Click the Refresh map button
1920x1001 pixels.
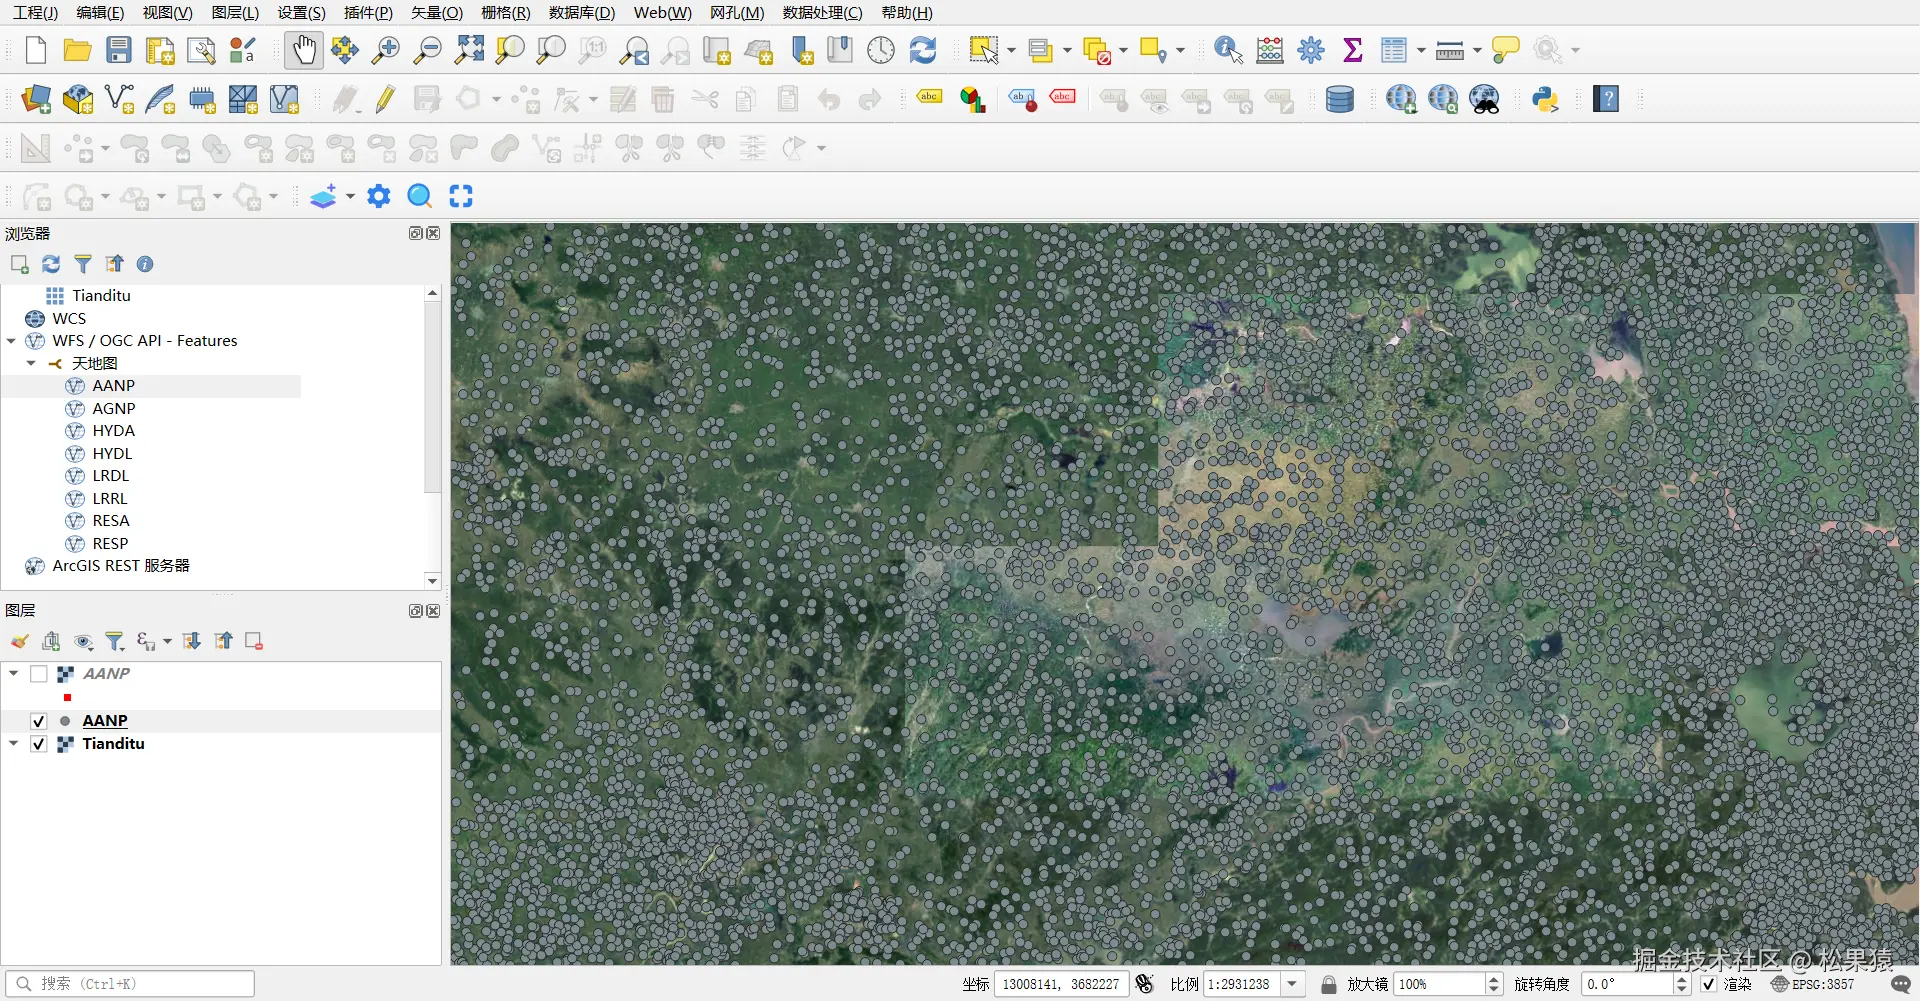coord(923,50)
